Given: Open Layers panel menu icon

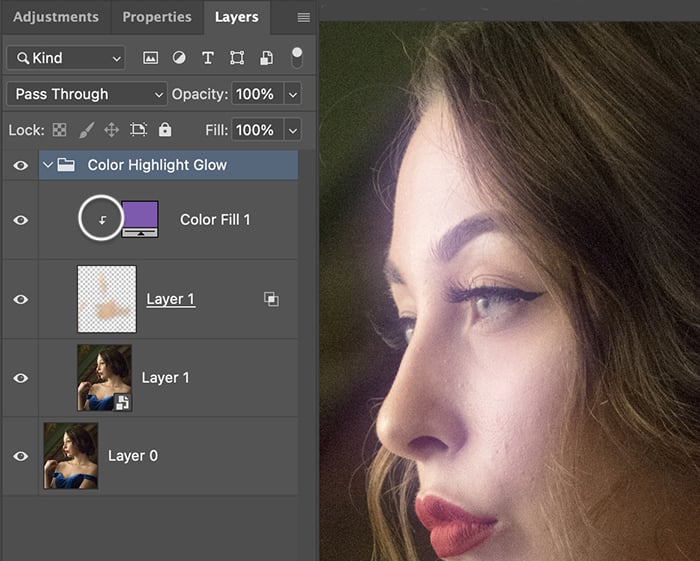Looking at the screenshot, I should click(x=304, y=17).
